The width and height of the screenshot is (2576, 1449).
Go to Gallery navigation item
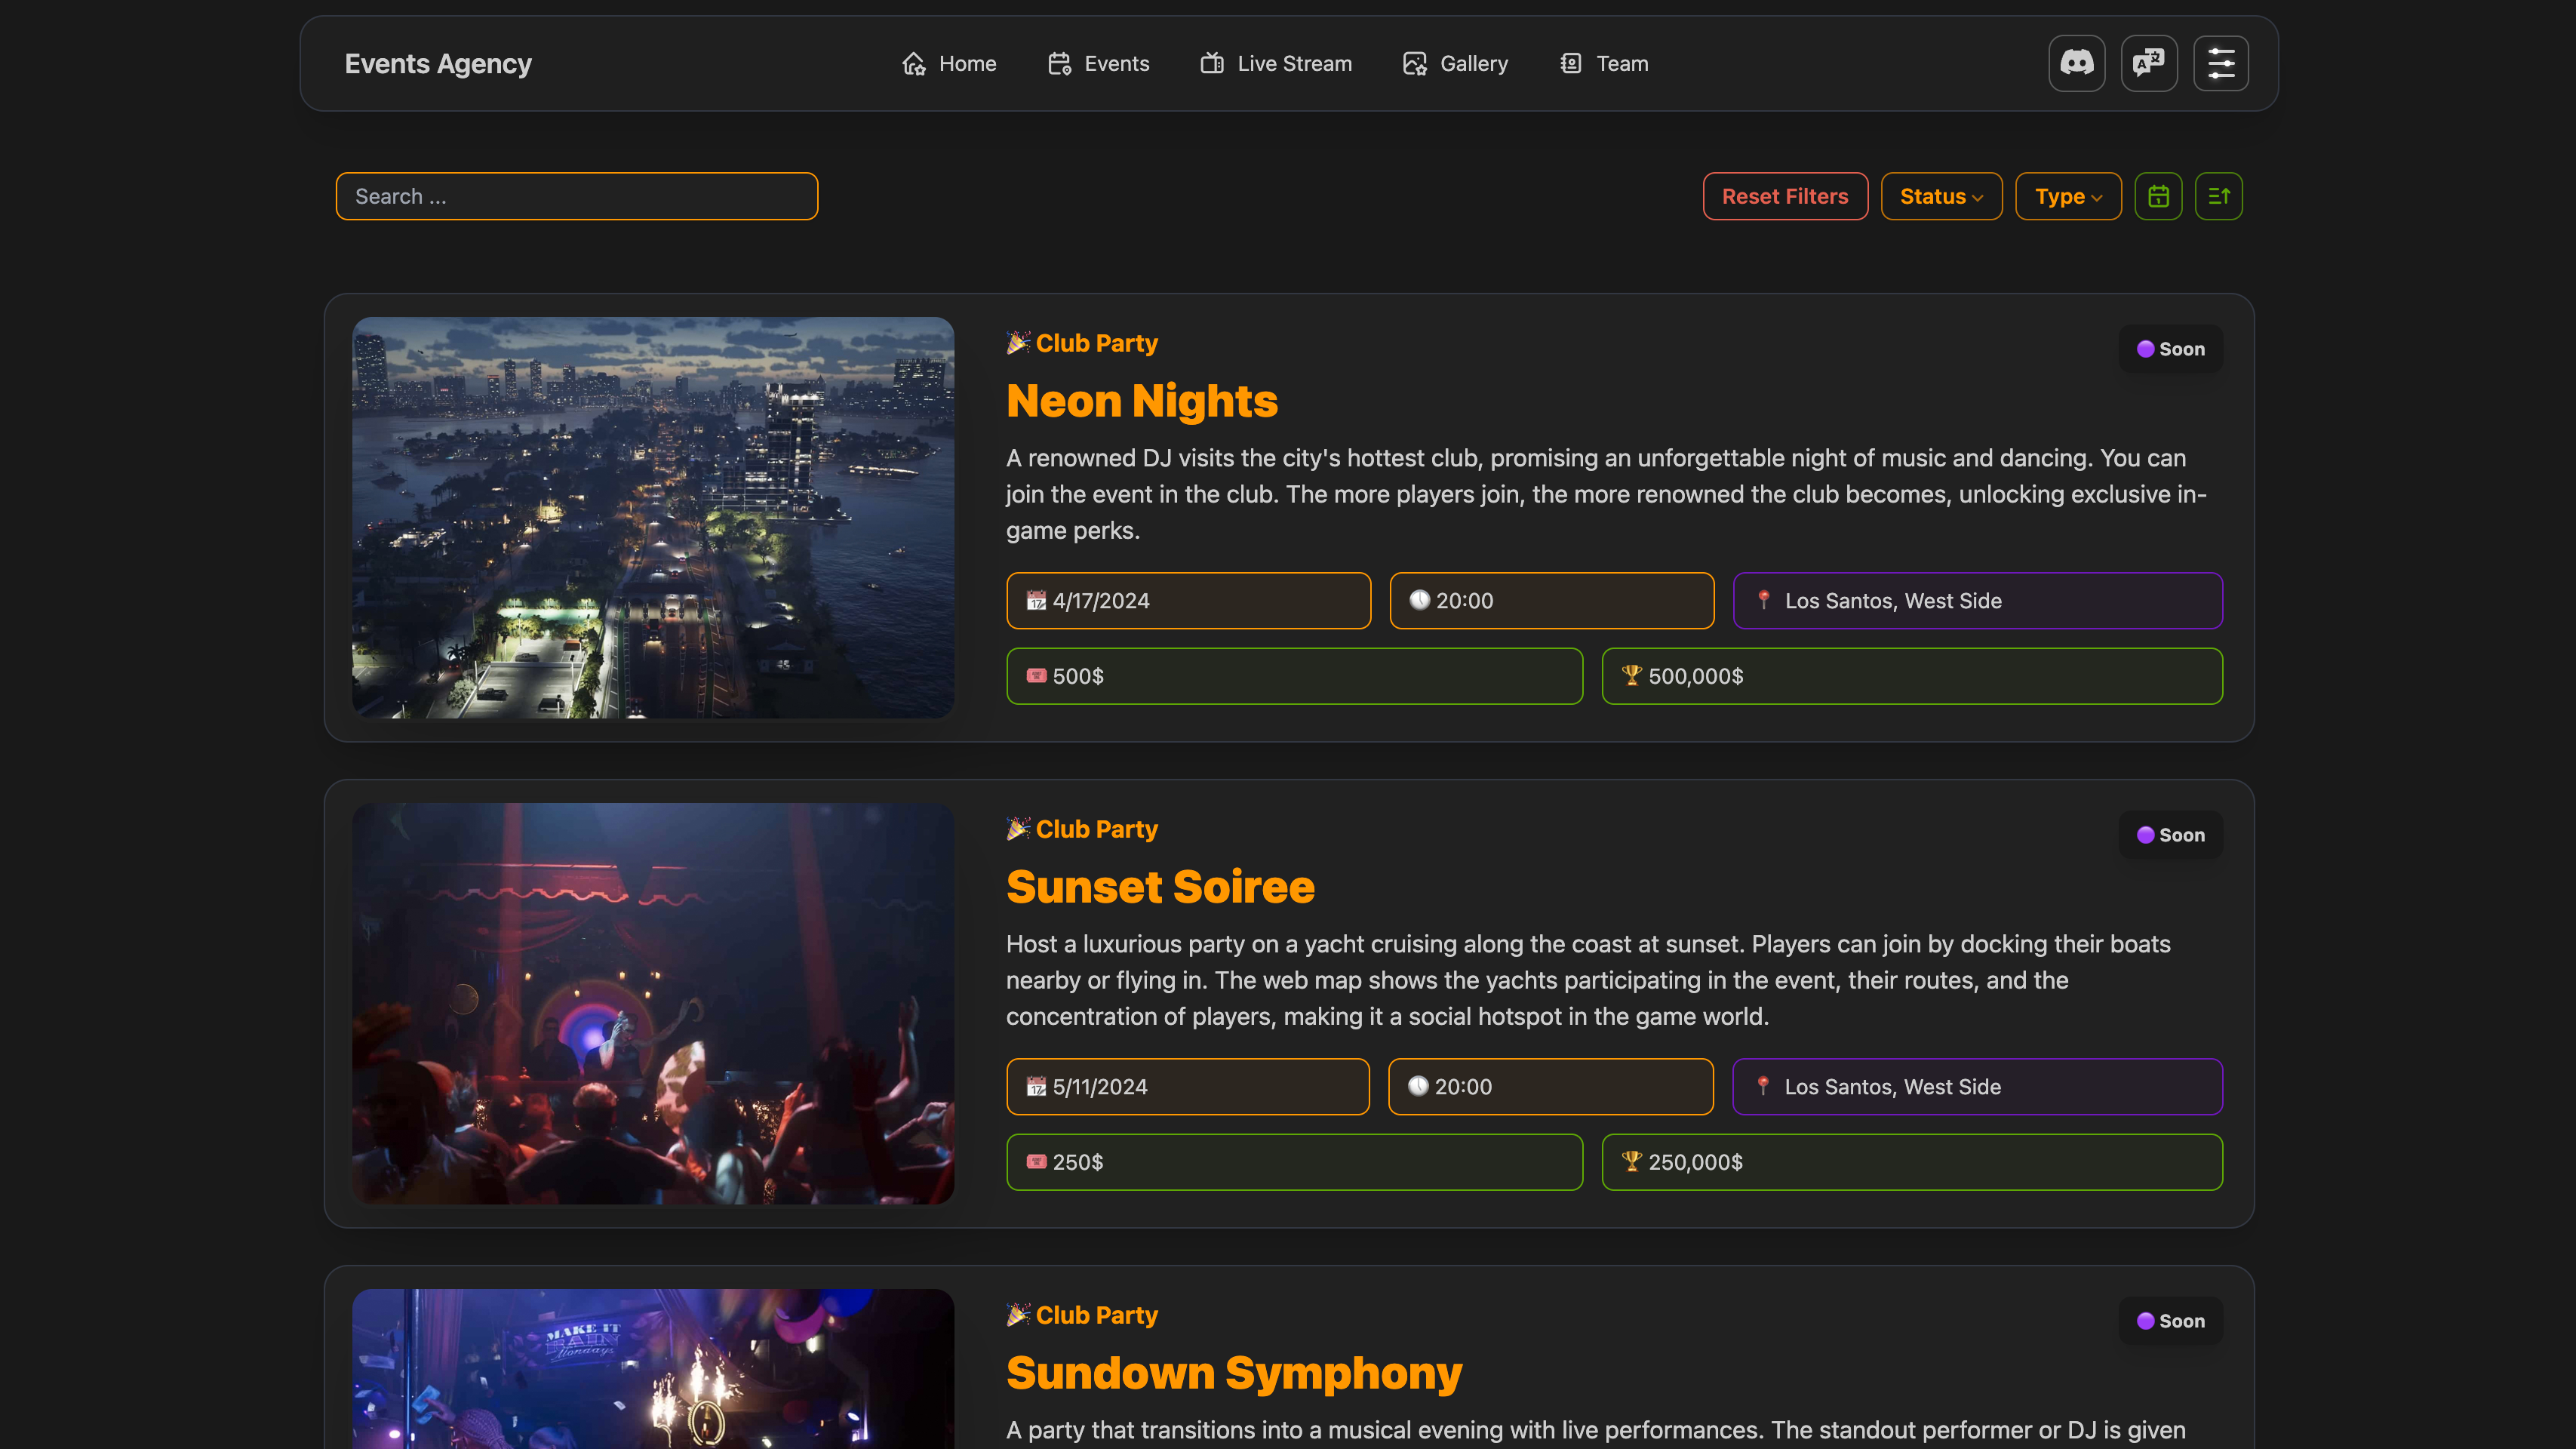[x=1473, y=64]
